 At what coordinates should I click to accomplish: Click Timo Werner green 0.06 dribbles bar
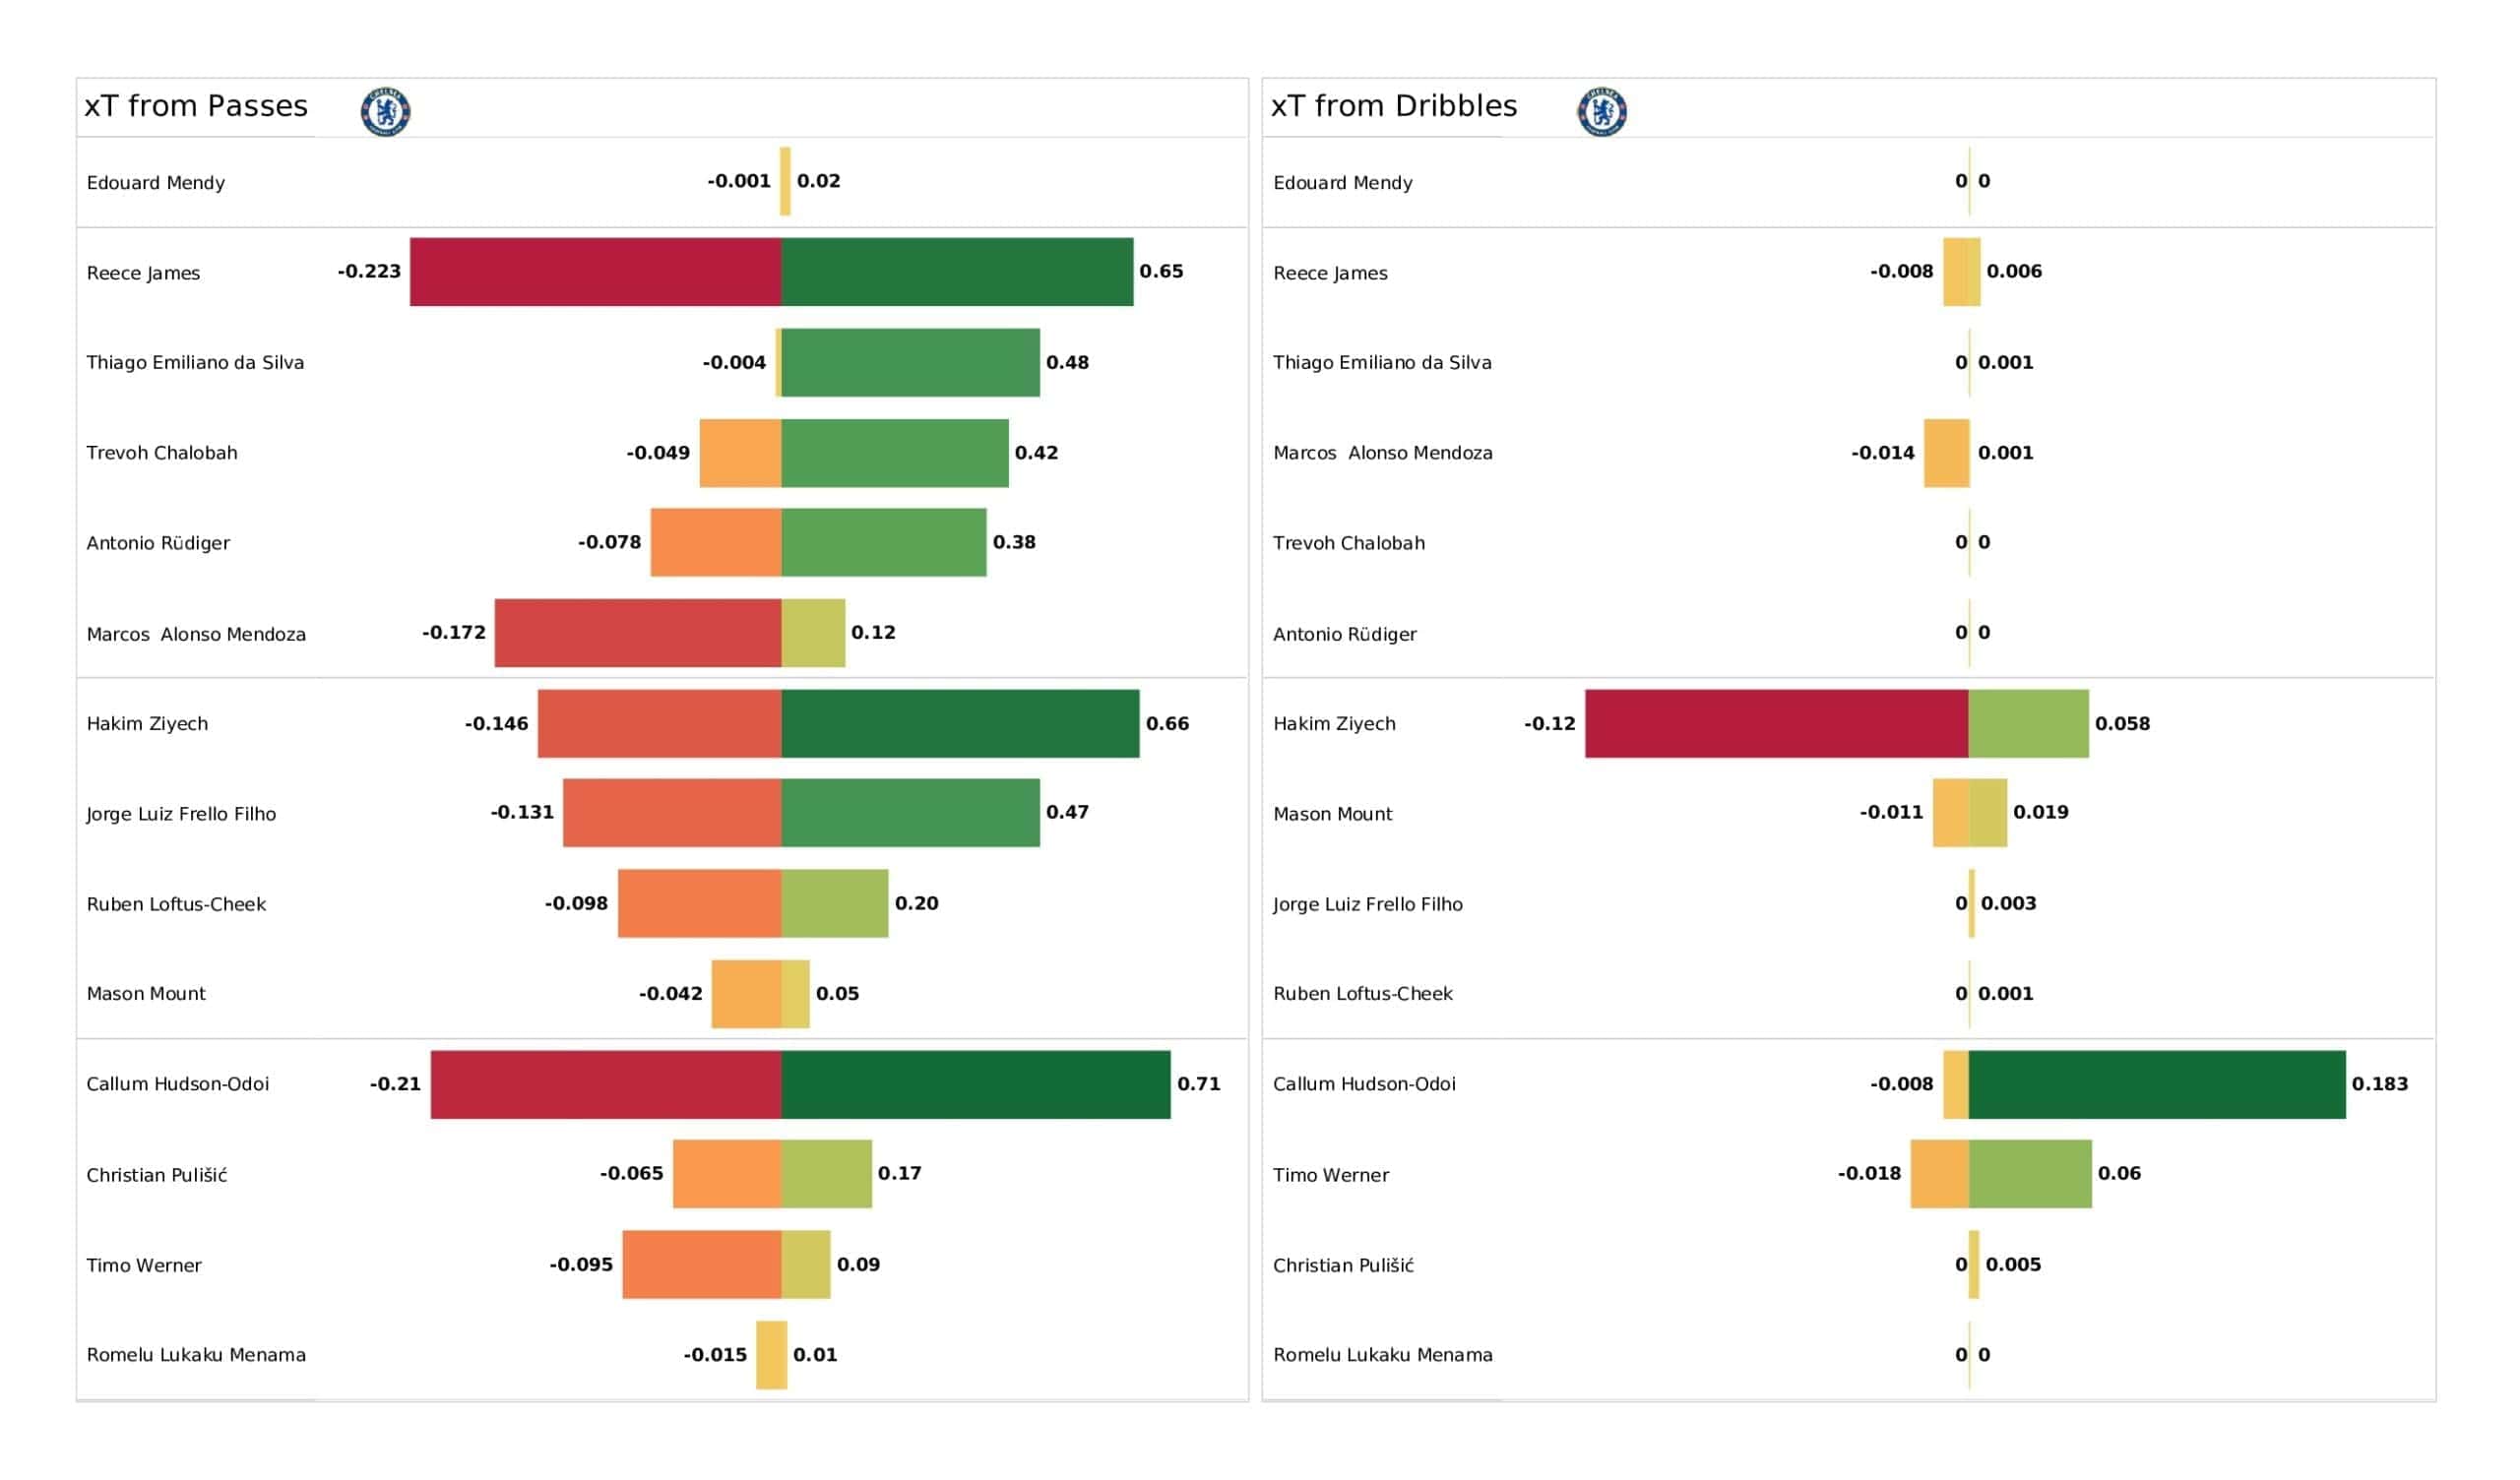point(2030,1174)
